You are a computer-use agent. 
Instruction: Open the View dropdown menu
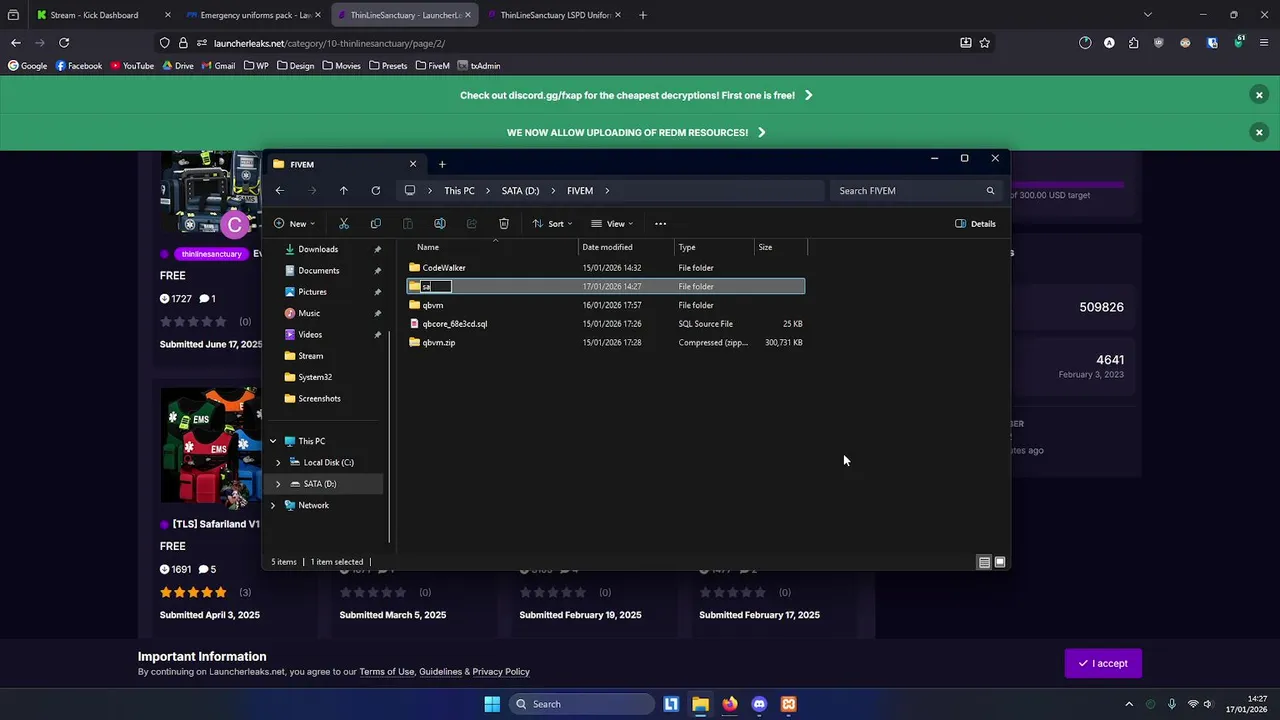[612, 224]
